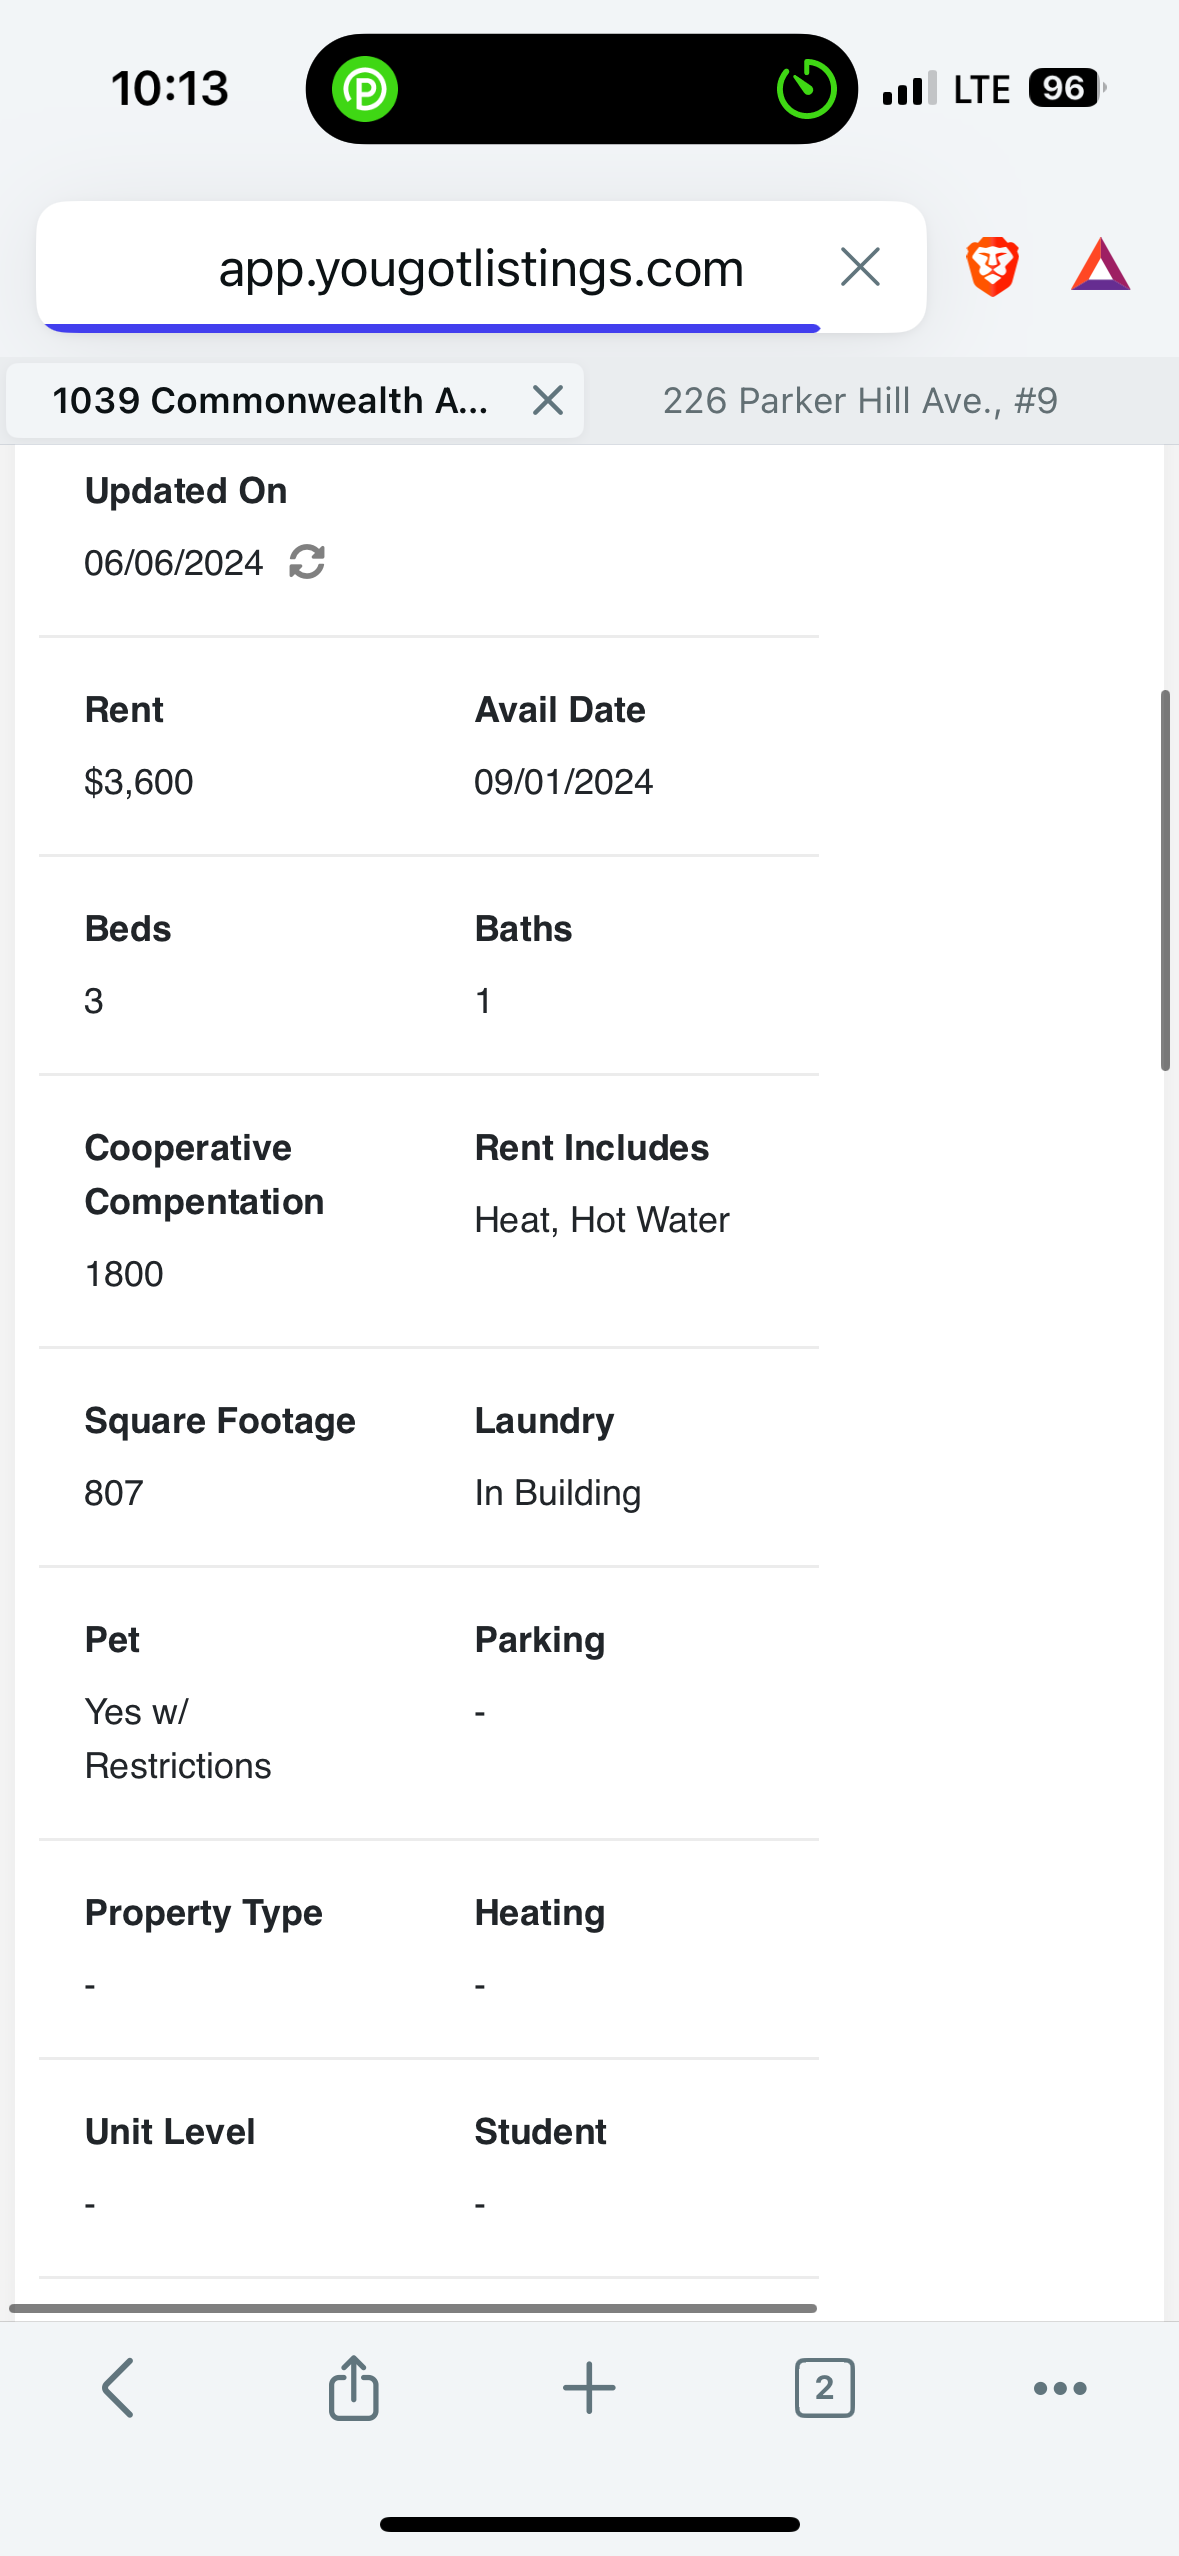1179x2556 pixels.
Task: Close the 1039 Commonwealth tab
Action: pos(548,400)
